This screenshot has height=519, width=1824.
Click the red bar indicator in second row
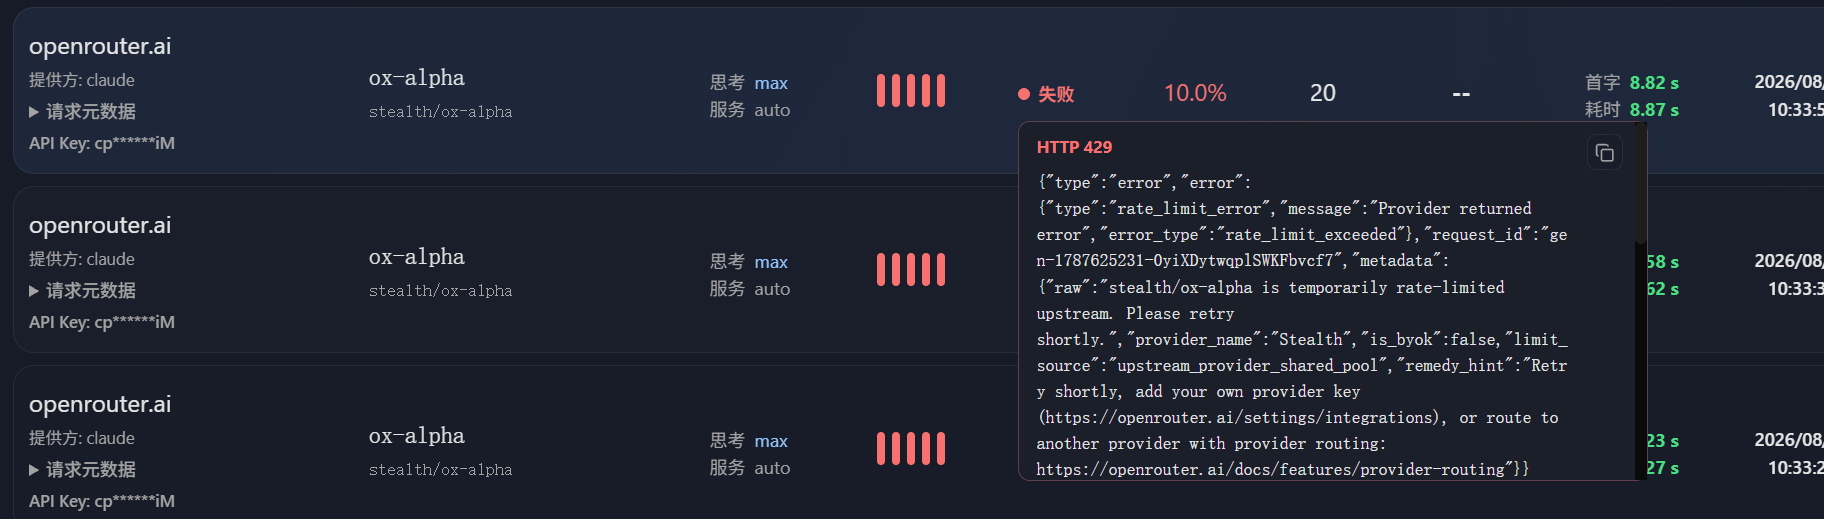tap(911, 270)
